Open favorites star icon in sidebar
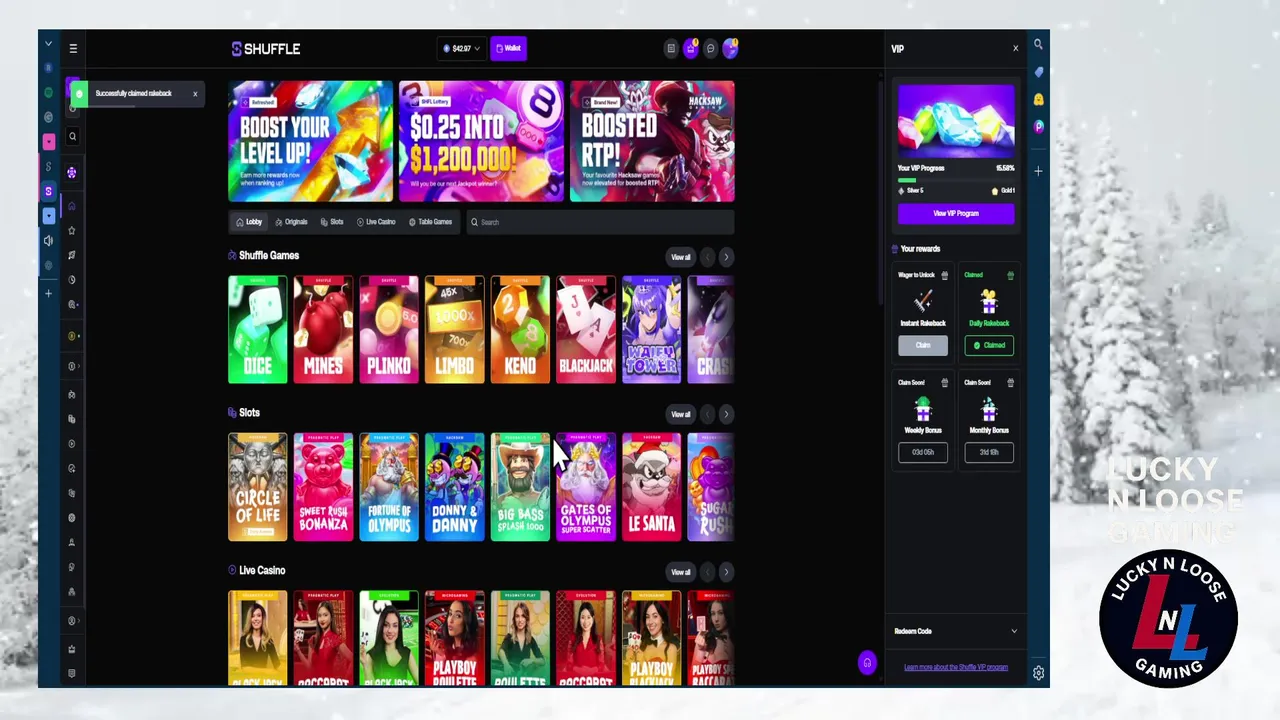1280x720 pixels. 72,230
